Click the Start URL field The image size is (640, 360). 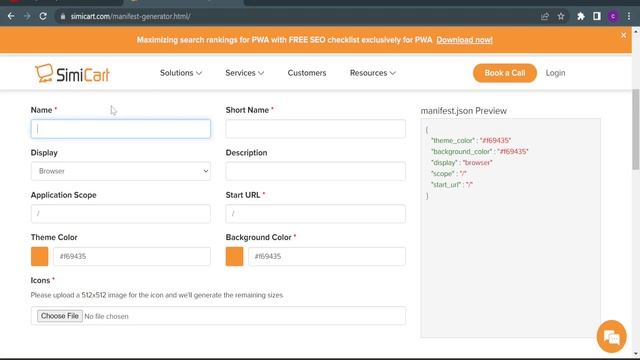coord(316,213)
